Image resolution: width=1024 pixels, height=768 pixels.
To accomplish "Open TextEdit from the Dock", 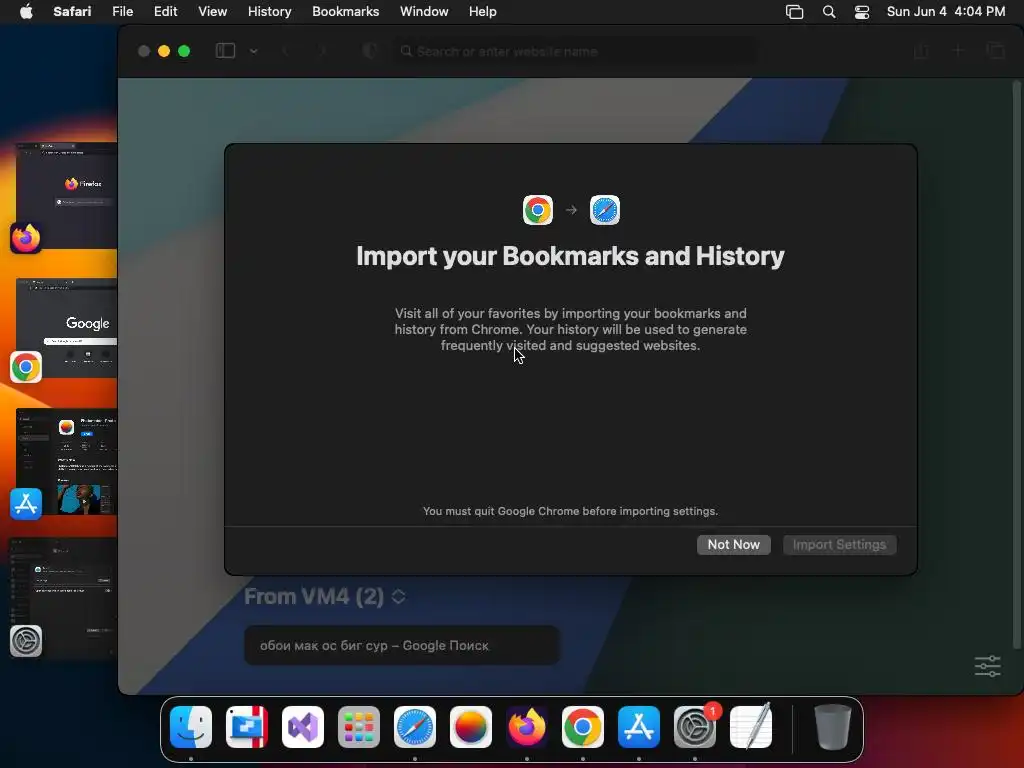I will click(751, 727).
